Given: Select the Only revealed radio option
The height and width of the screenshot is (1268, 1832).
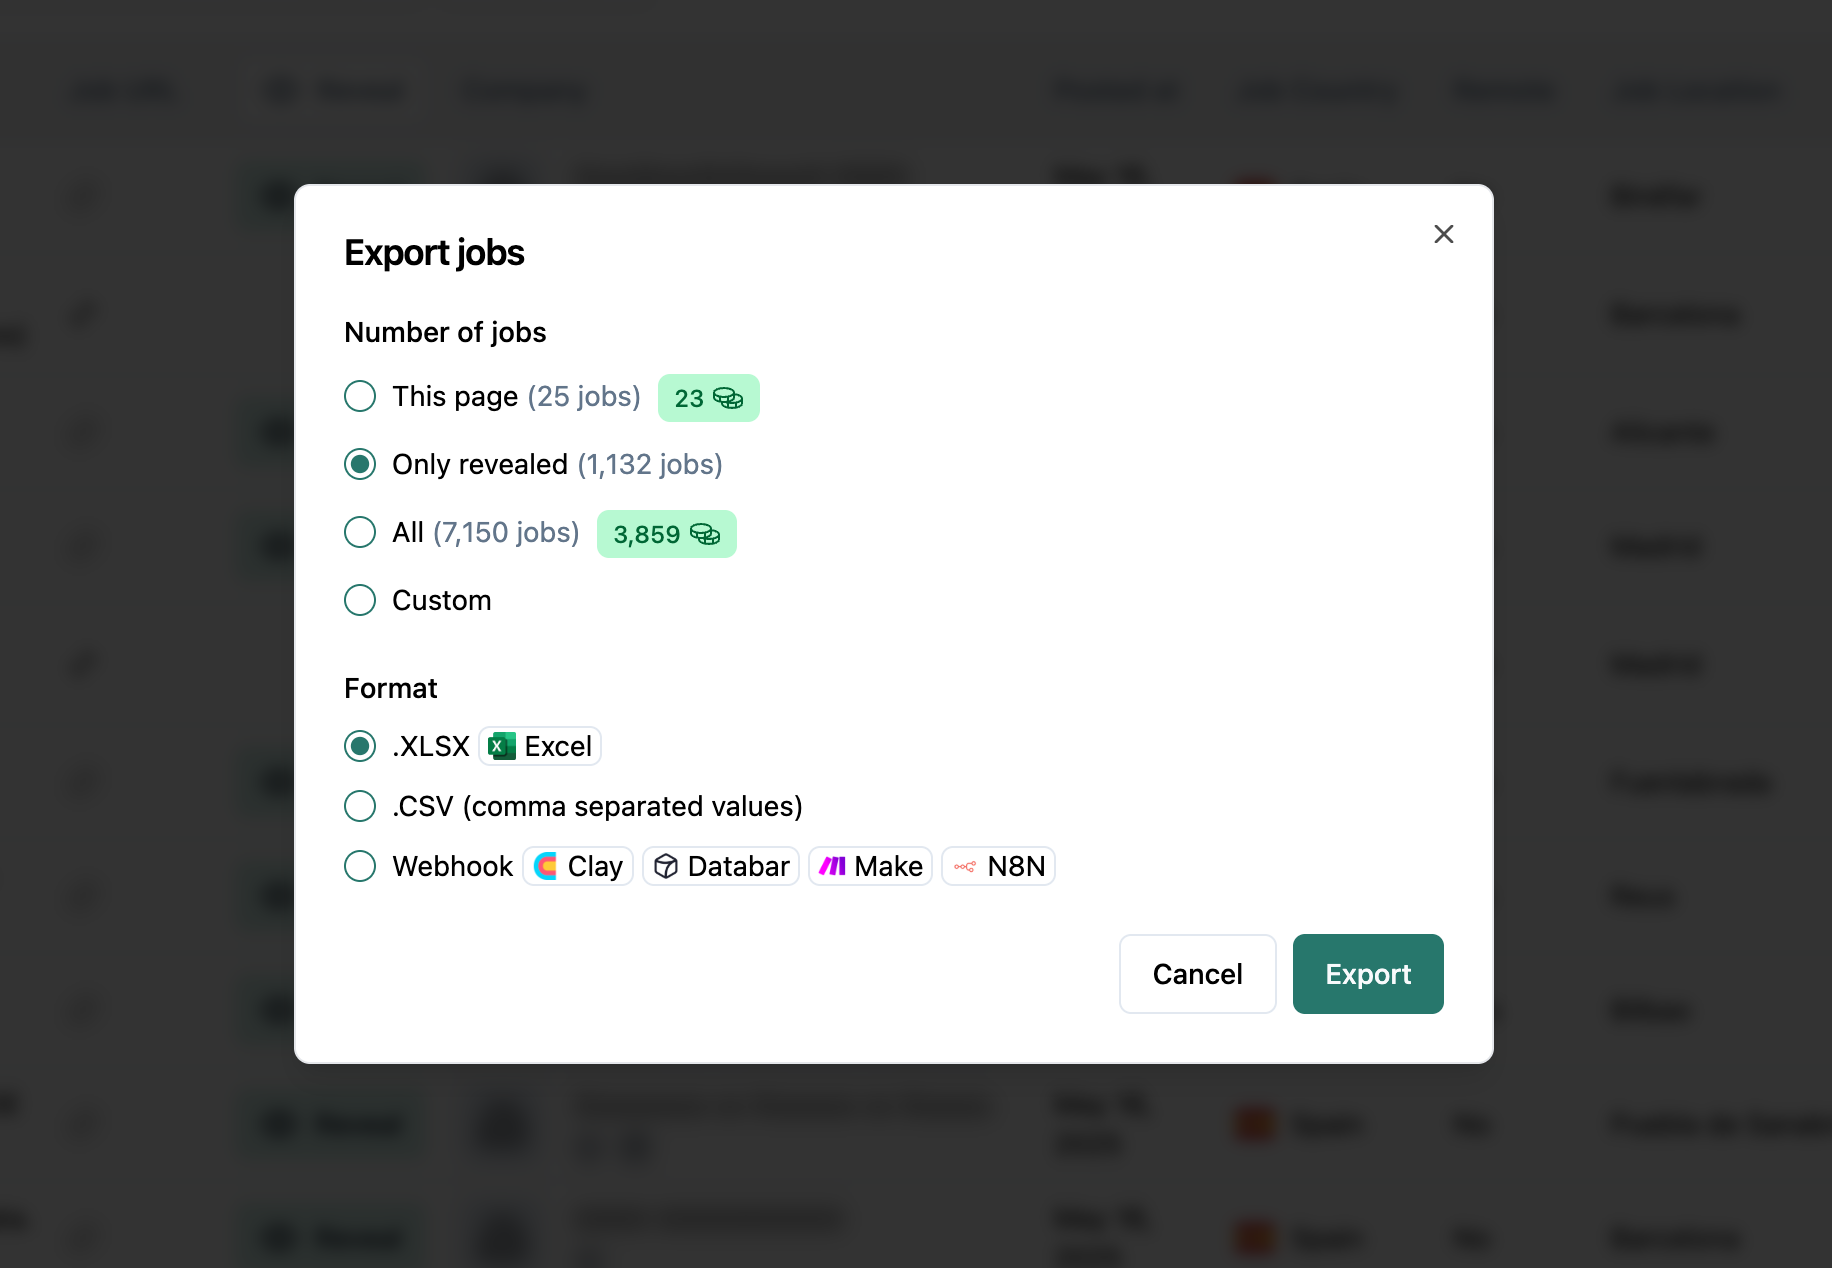Looking at the screenshot, I should (360, 465).
